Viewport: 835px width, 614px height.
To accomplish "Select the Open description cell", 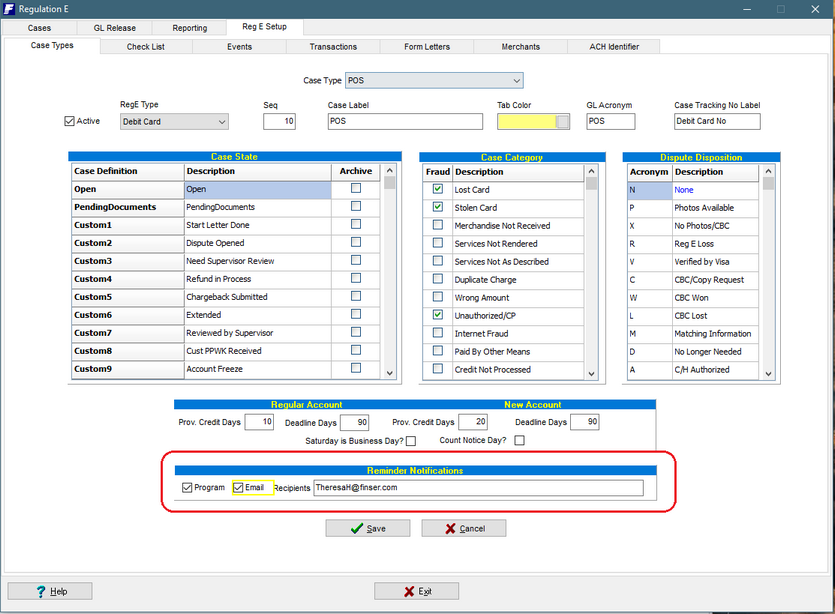I will pyautogui.click(x=258, y=190).
